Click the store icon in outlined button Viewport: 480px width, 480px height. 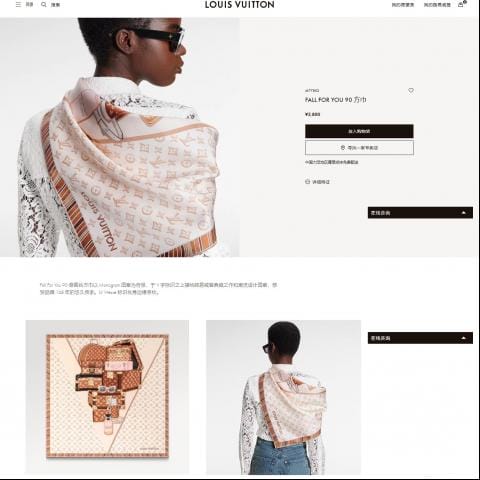343,147
